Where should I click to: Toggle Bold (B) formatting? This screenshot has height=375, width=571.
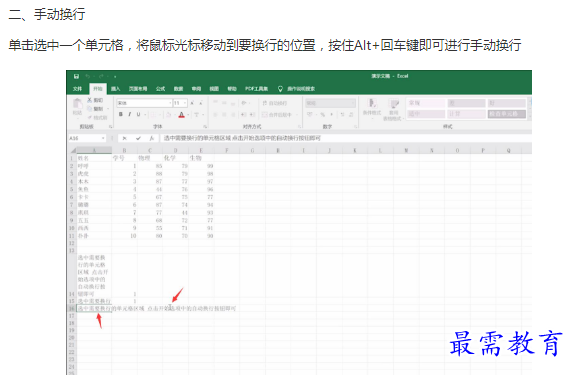click(121, 115)
